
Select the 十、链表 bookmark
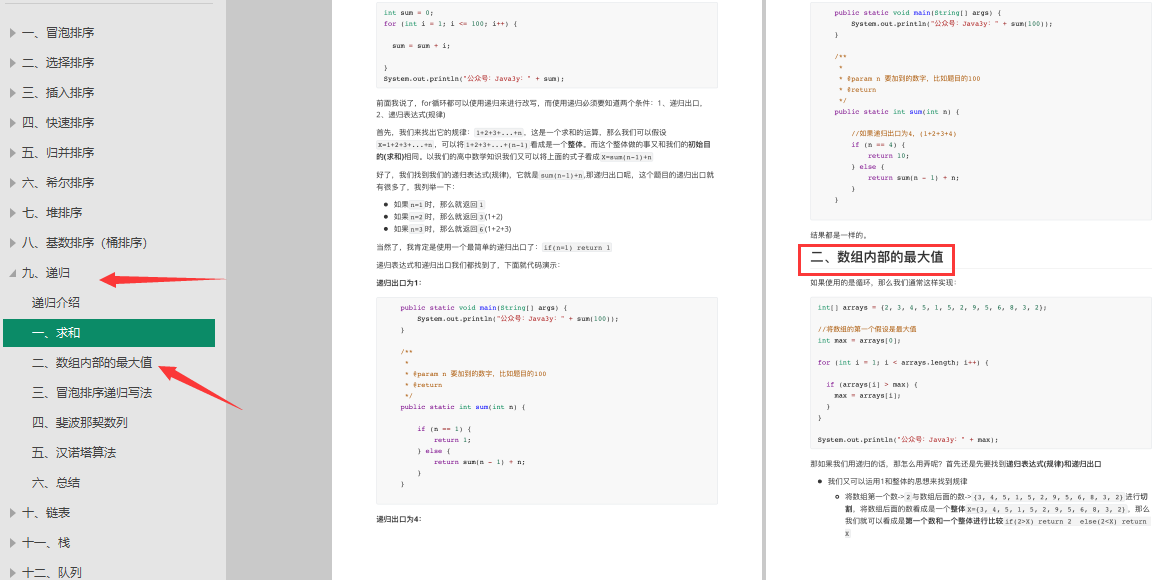pos(46,513)
